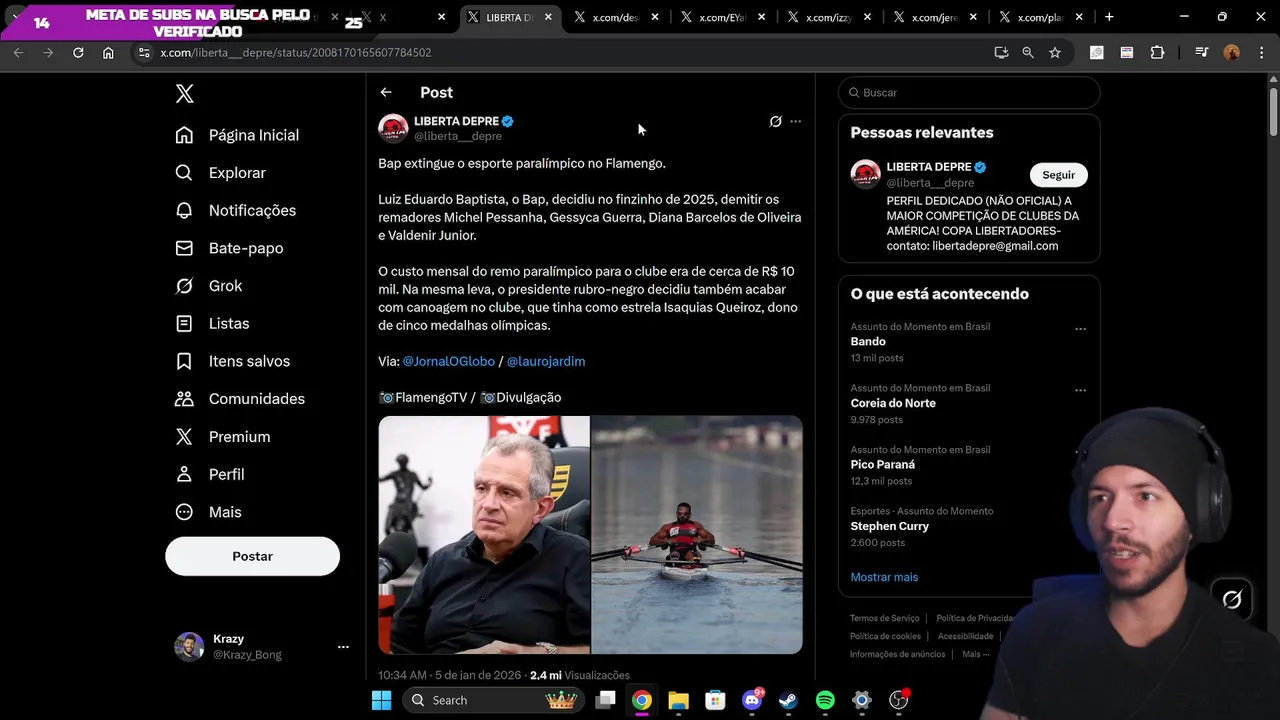The width and height of the screenshot is (1280, 720).
Task: Click address bar URL
Action: click(296, 52)
